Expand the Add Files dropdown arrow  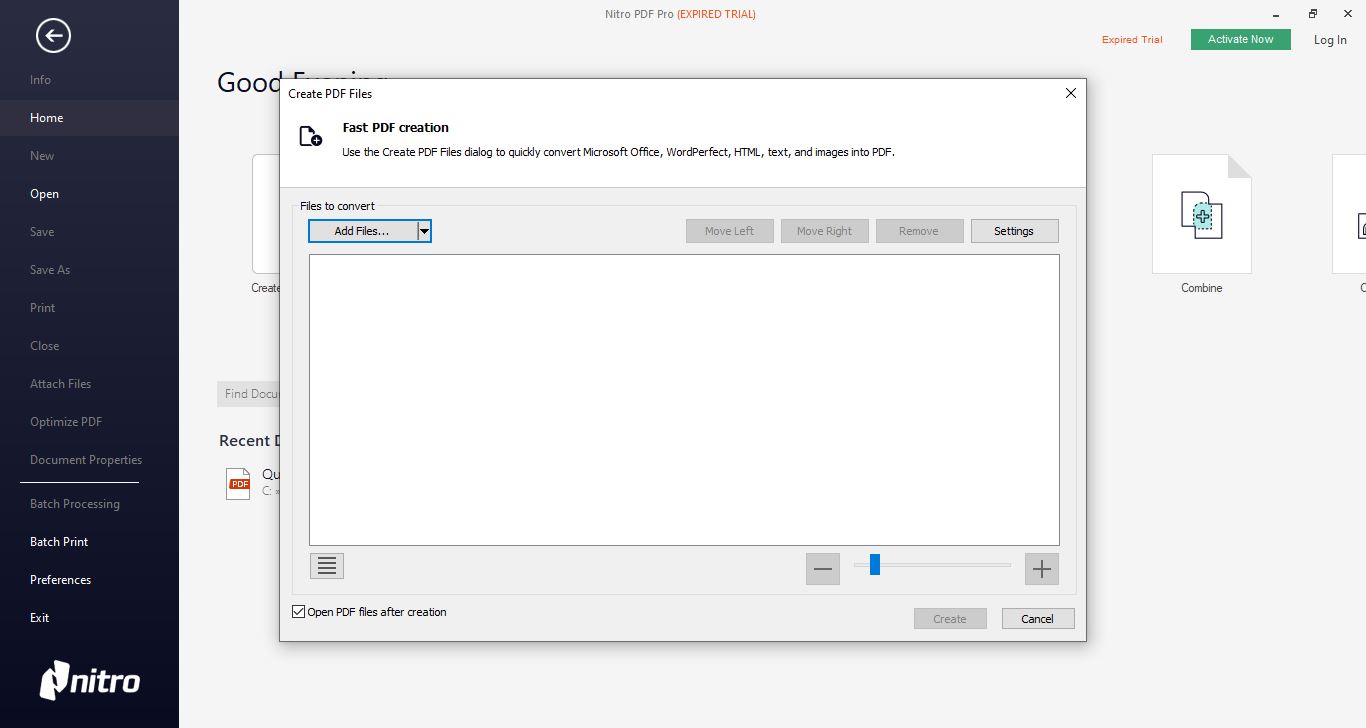click(x=424, y=231)
